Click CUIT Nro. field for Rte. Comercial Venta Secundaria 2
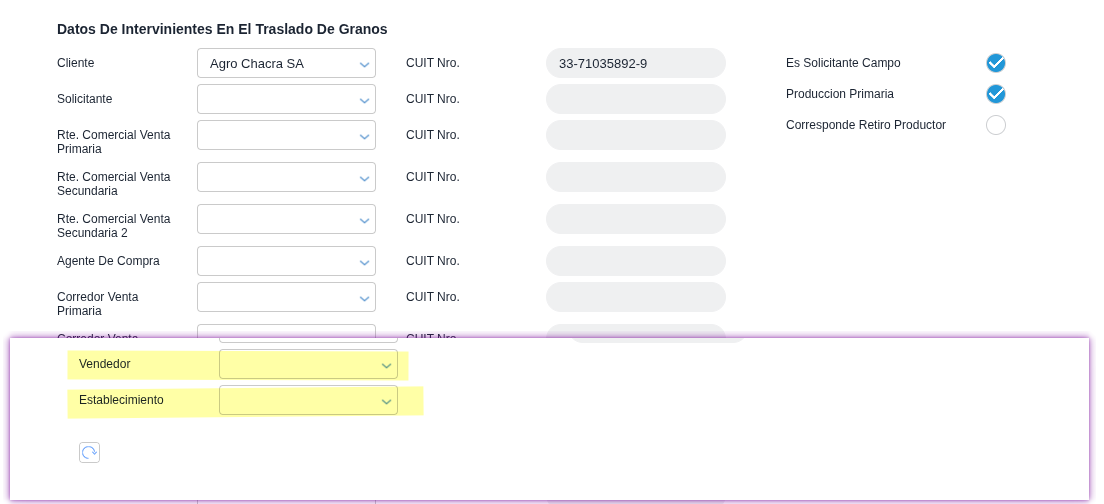Viewport: 1104px width, 504px height. coord(635,219)
